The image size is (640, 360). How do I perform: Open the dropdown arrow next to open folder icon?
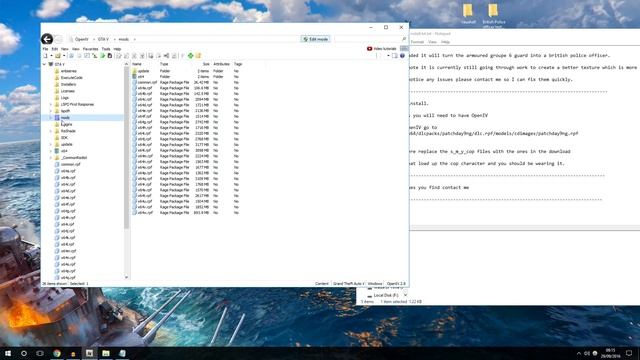click(x=64, y=56)
